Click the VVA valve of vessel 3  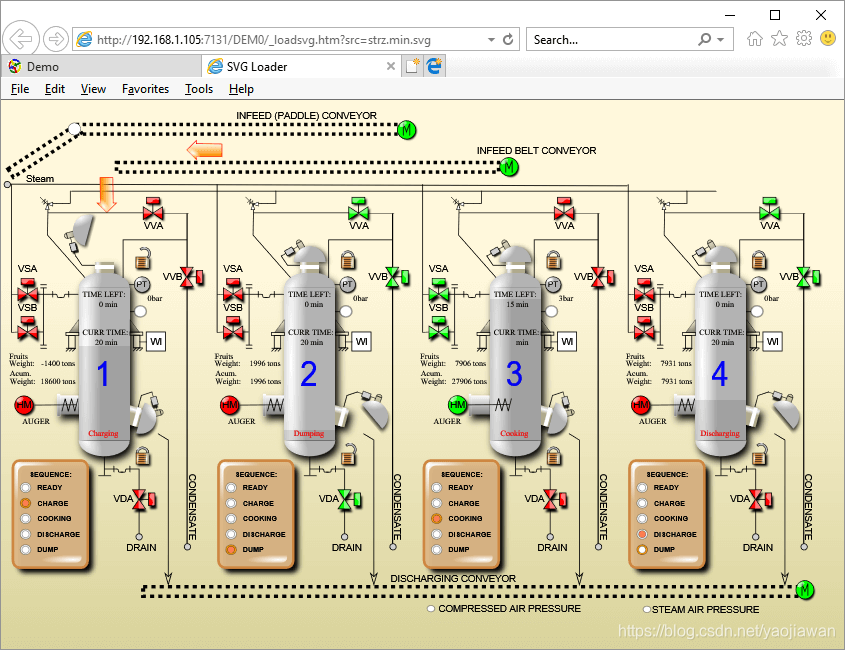[564, 209]
